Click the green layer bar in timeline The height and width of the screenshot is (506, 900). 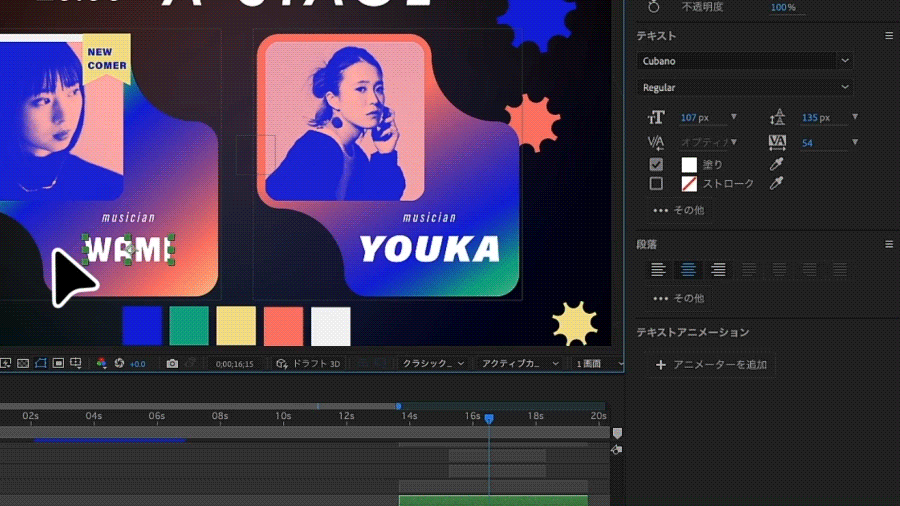pos(493,500)
